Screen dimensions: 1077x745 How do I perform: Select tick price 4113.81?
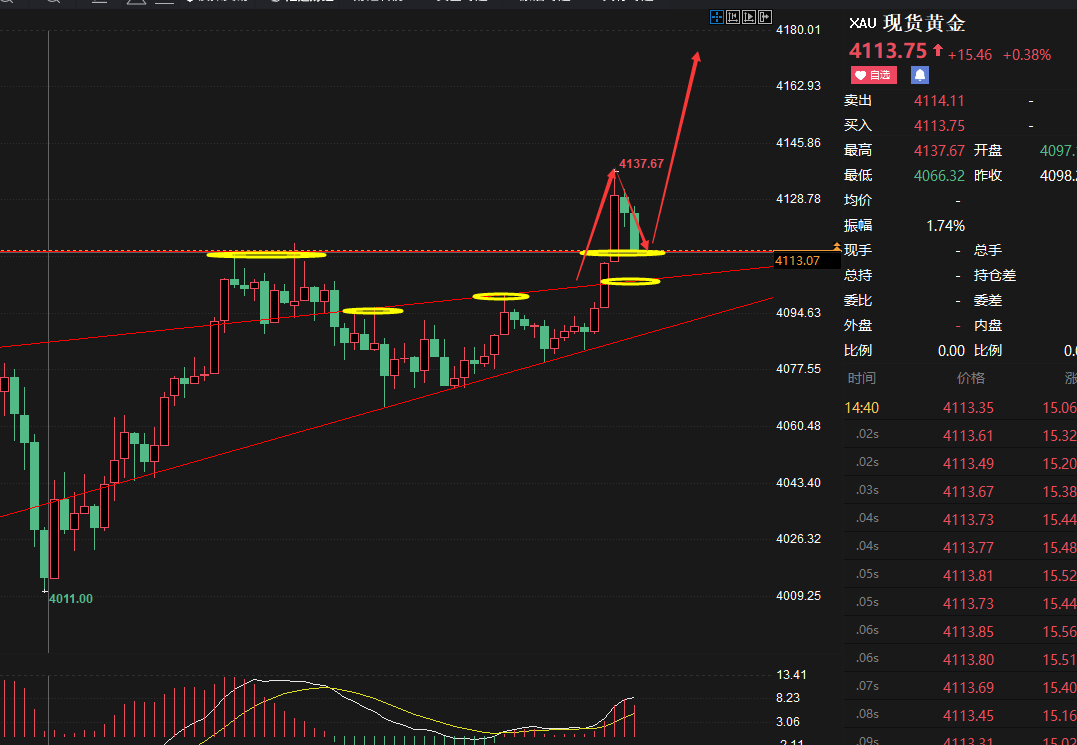pos(968,575)
